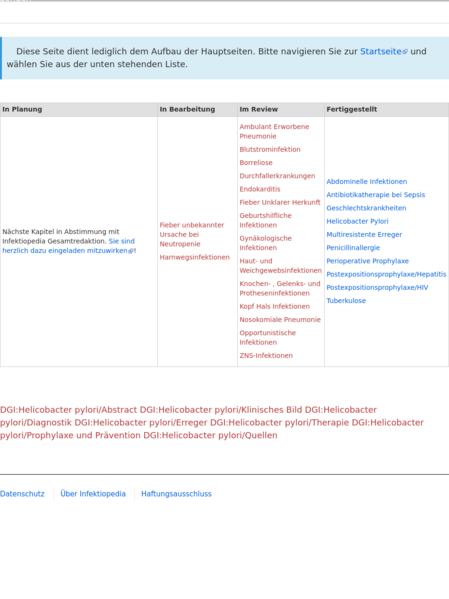449x599 pixels.
Task: Open 'Multiresistente Erreger' link
Action: pyautogui.click(x=364, y=234)
